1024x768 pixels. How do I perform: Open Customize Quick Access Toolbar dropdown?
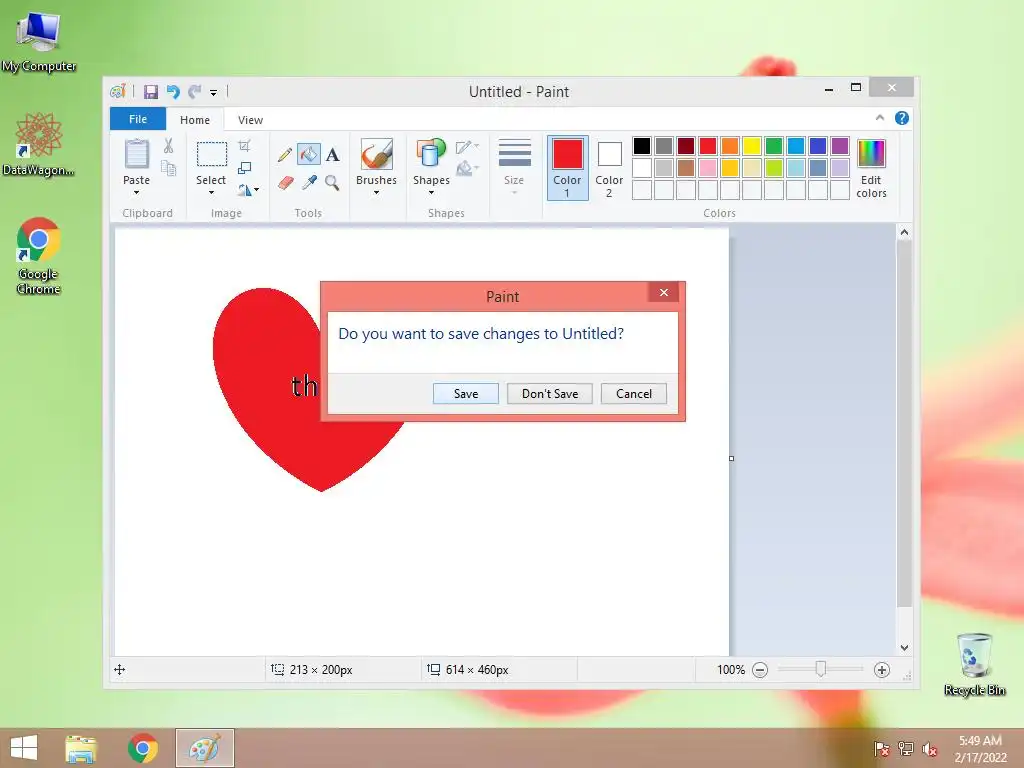pyautogui.click(x=214, y=93)
